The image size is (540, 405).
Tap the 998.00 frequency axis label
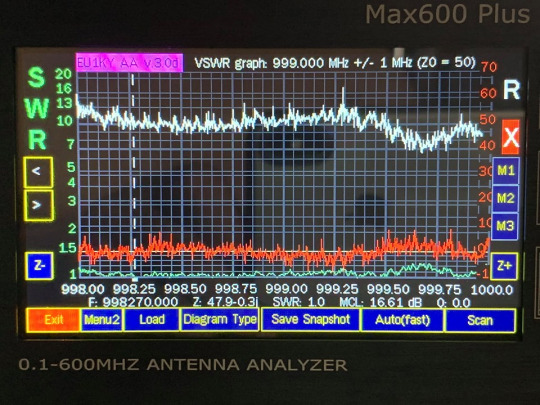(83, 289)
